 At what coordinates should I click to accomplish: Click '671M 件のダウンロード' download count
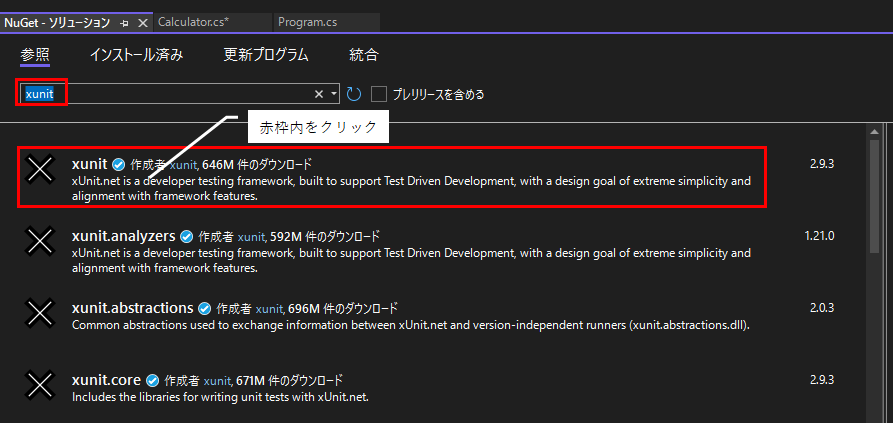[x=289, y=380]
